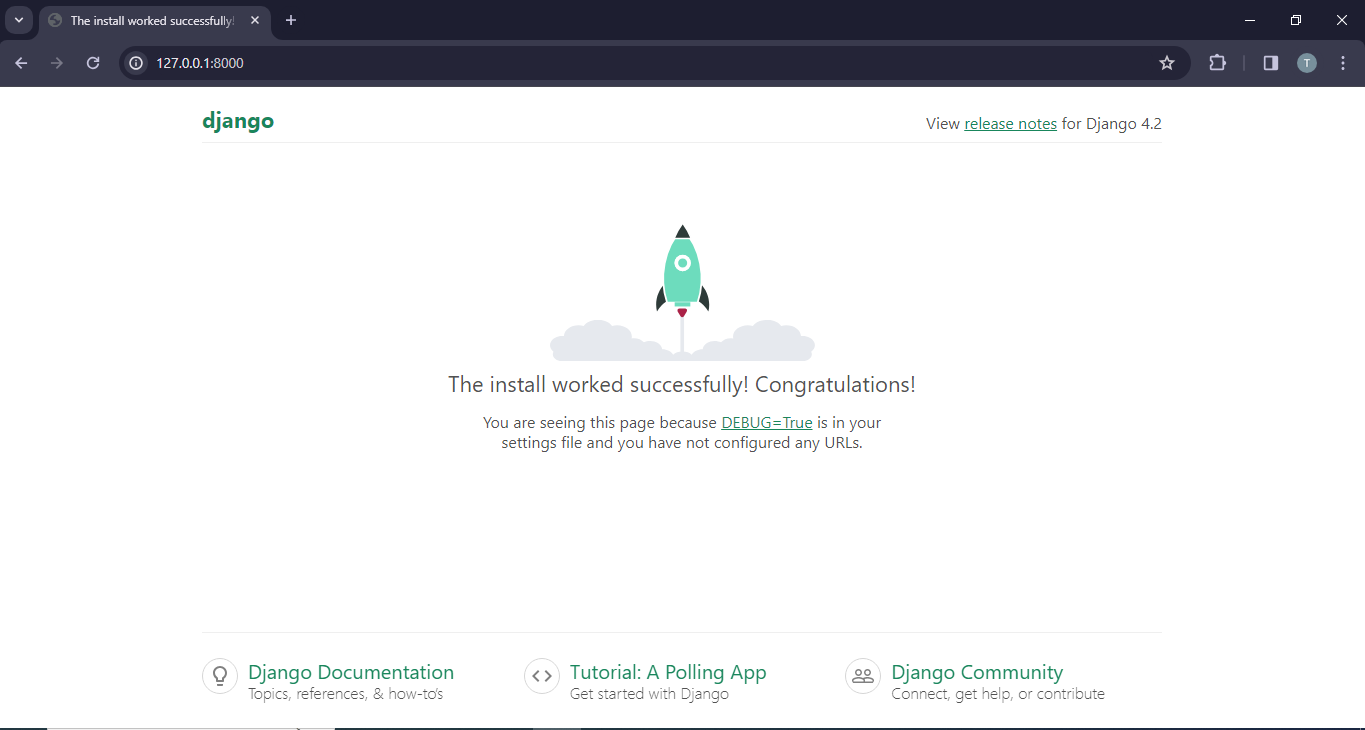The image size is (1365, 730).
Task: Open the release notes link
Action: click(x=1010, y=124)
